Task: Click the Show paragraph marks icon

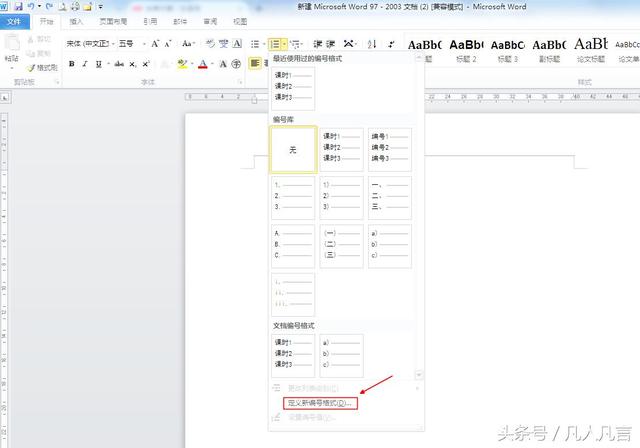Action: [x=391, y=44]
